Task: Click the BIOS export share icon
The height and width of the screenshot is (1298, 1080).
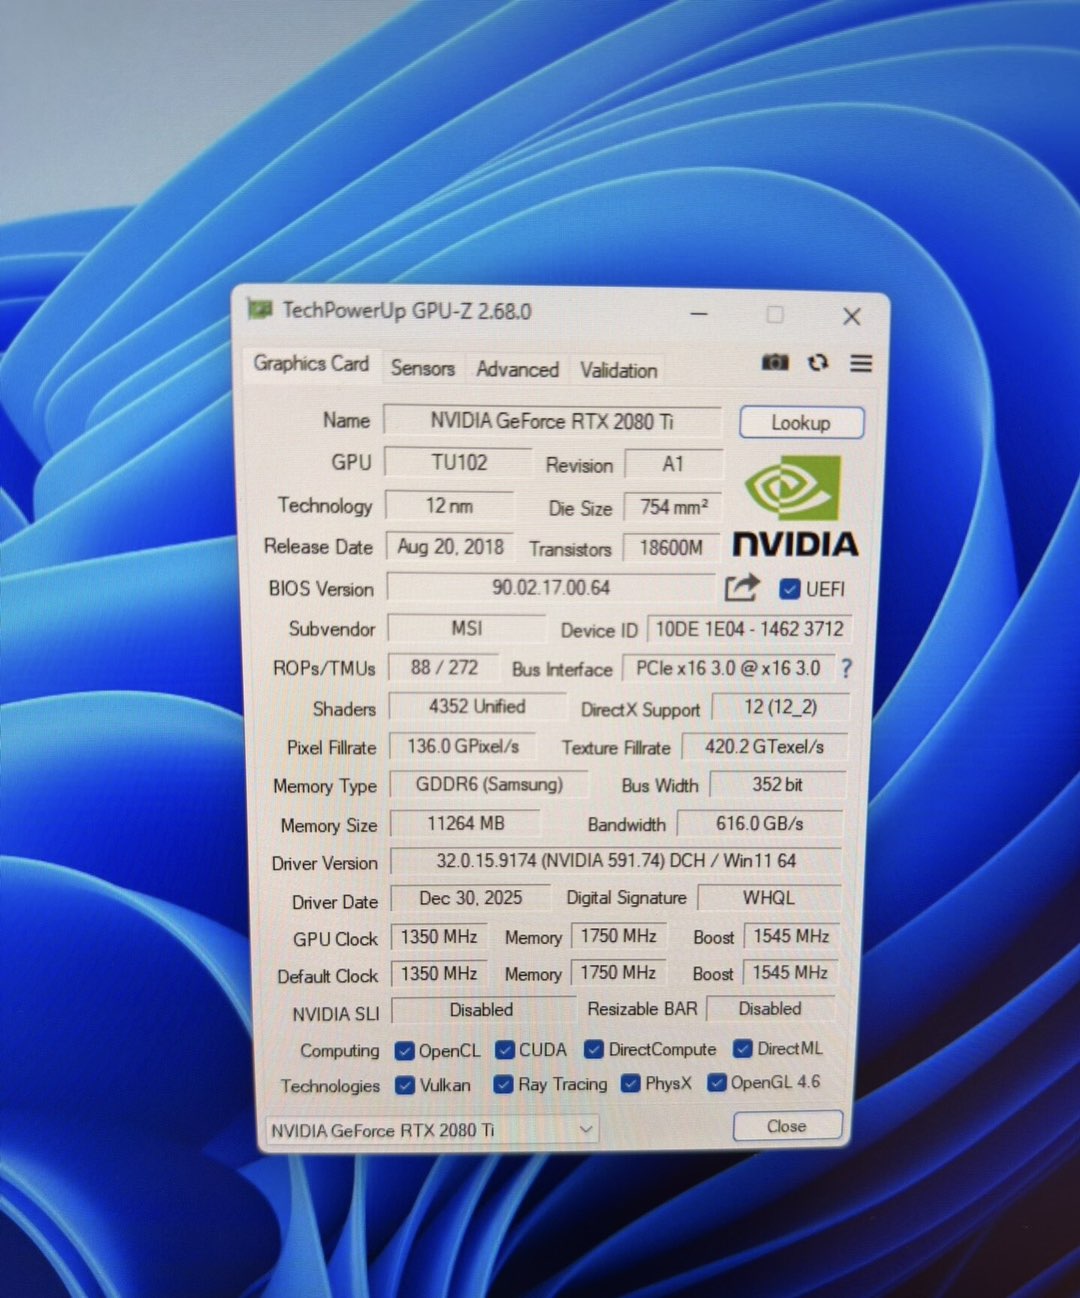Action: (x=741, y=588)
